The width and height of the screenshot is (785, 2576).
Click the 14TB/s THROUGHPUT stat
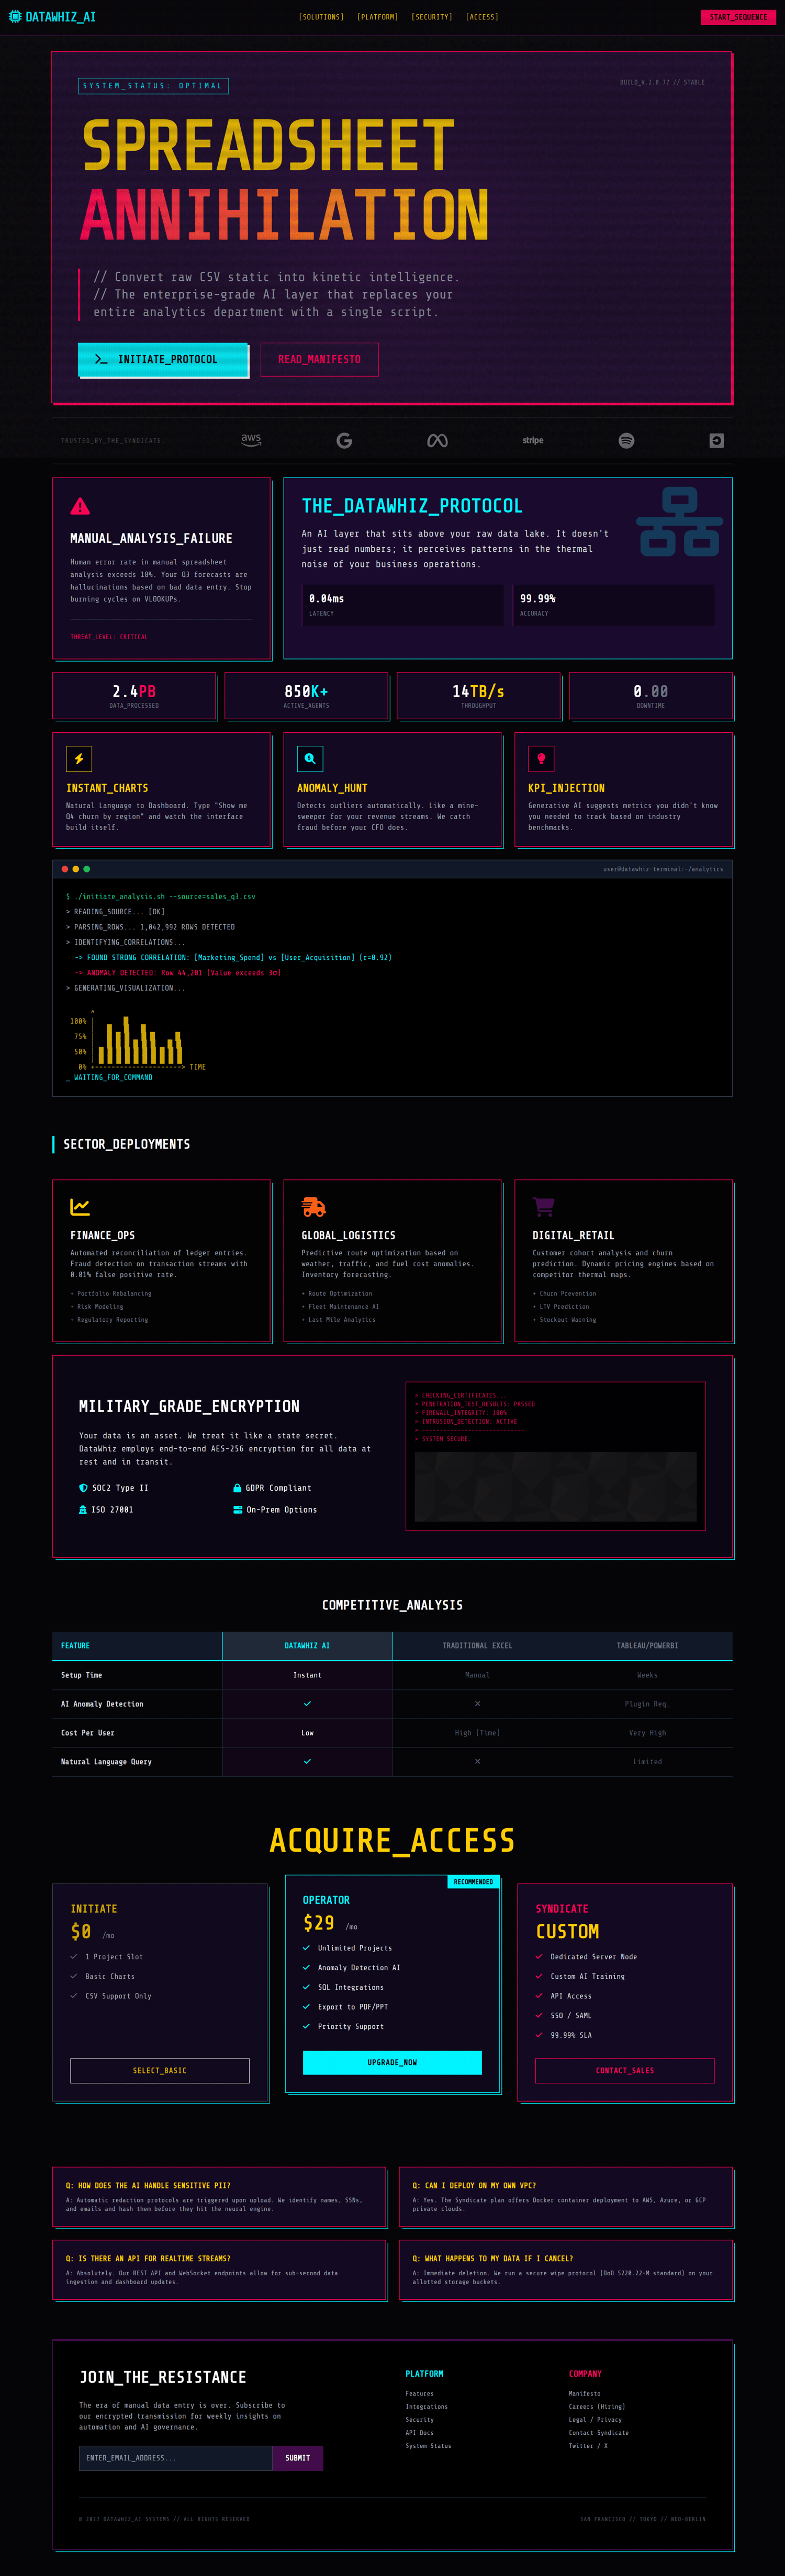tap(478, 696)
